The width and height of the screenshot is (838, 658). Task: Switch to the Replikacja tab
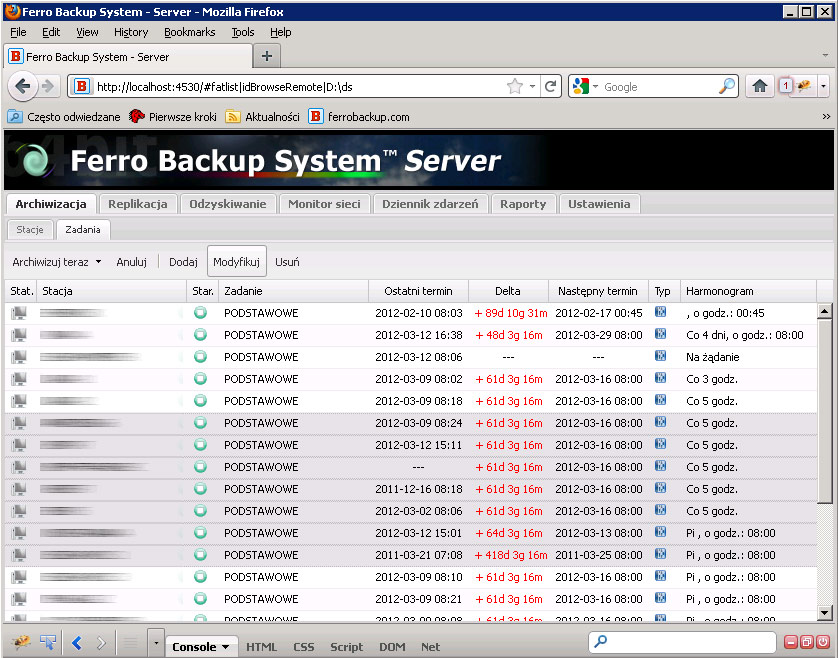(x=138, y=204)
